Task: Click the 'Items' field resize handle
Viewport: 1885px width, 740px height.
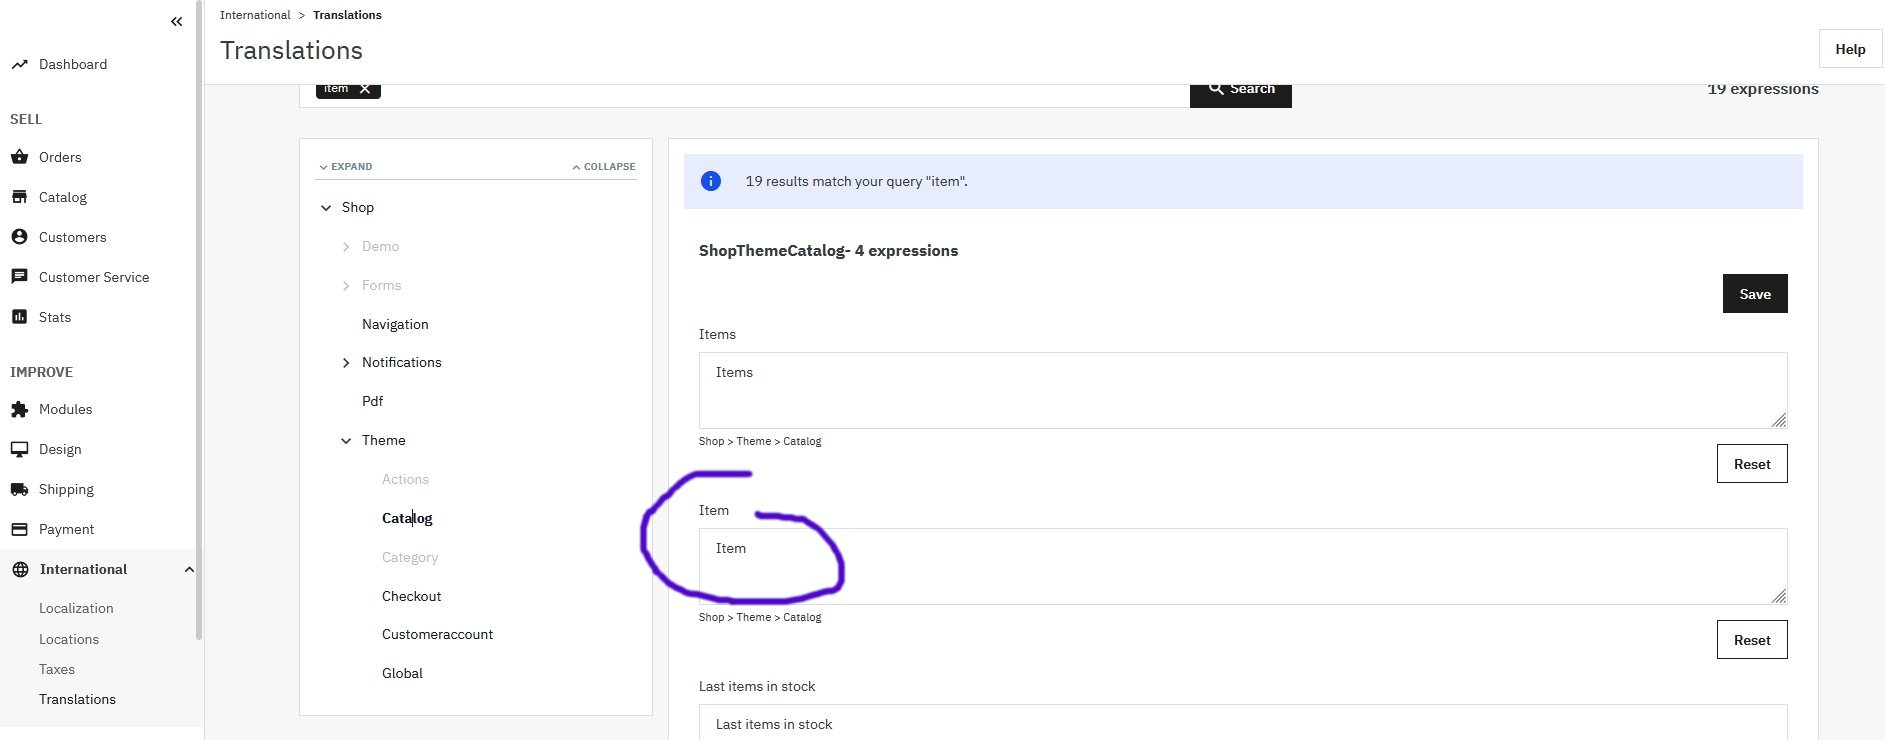Action: tap(1778, 420)
